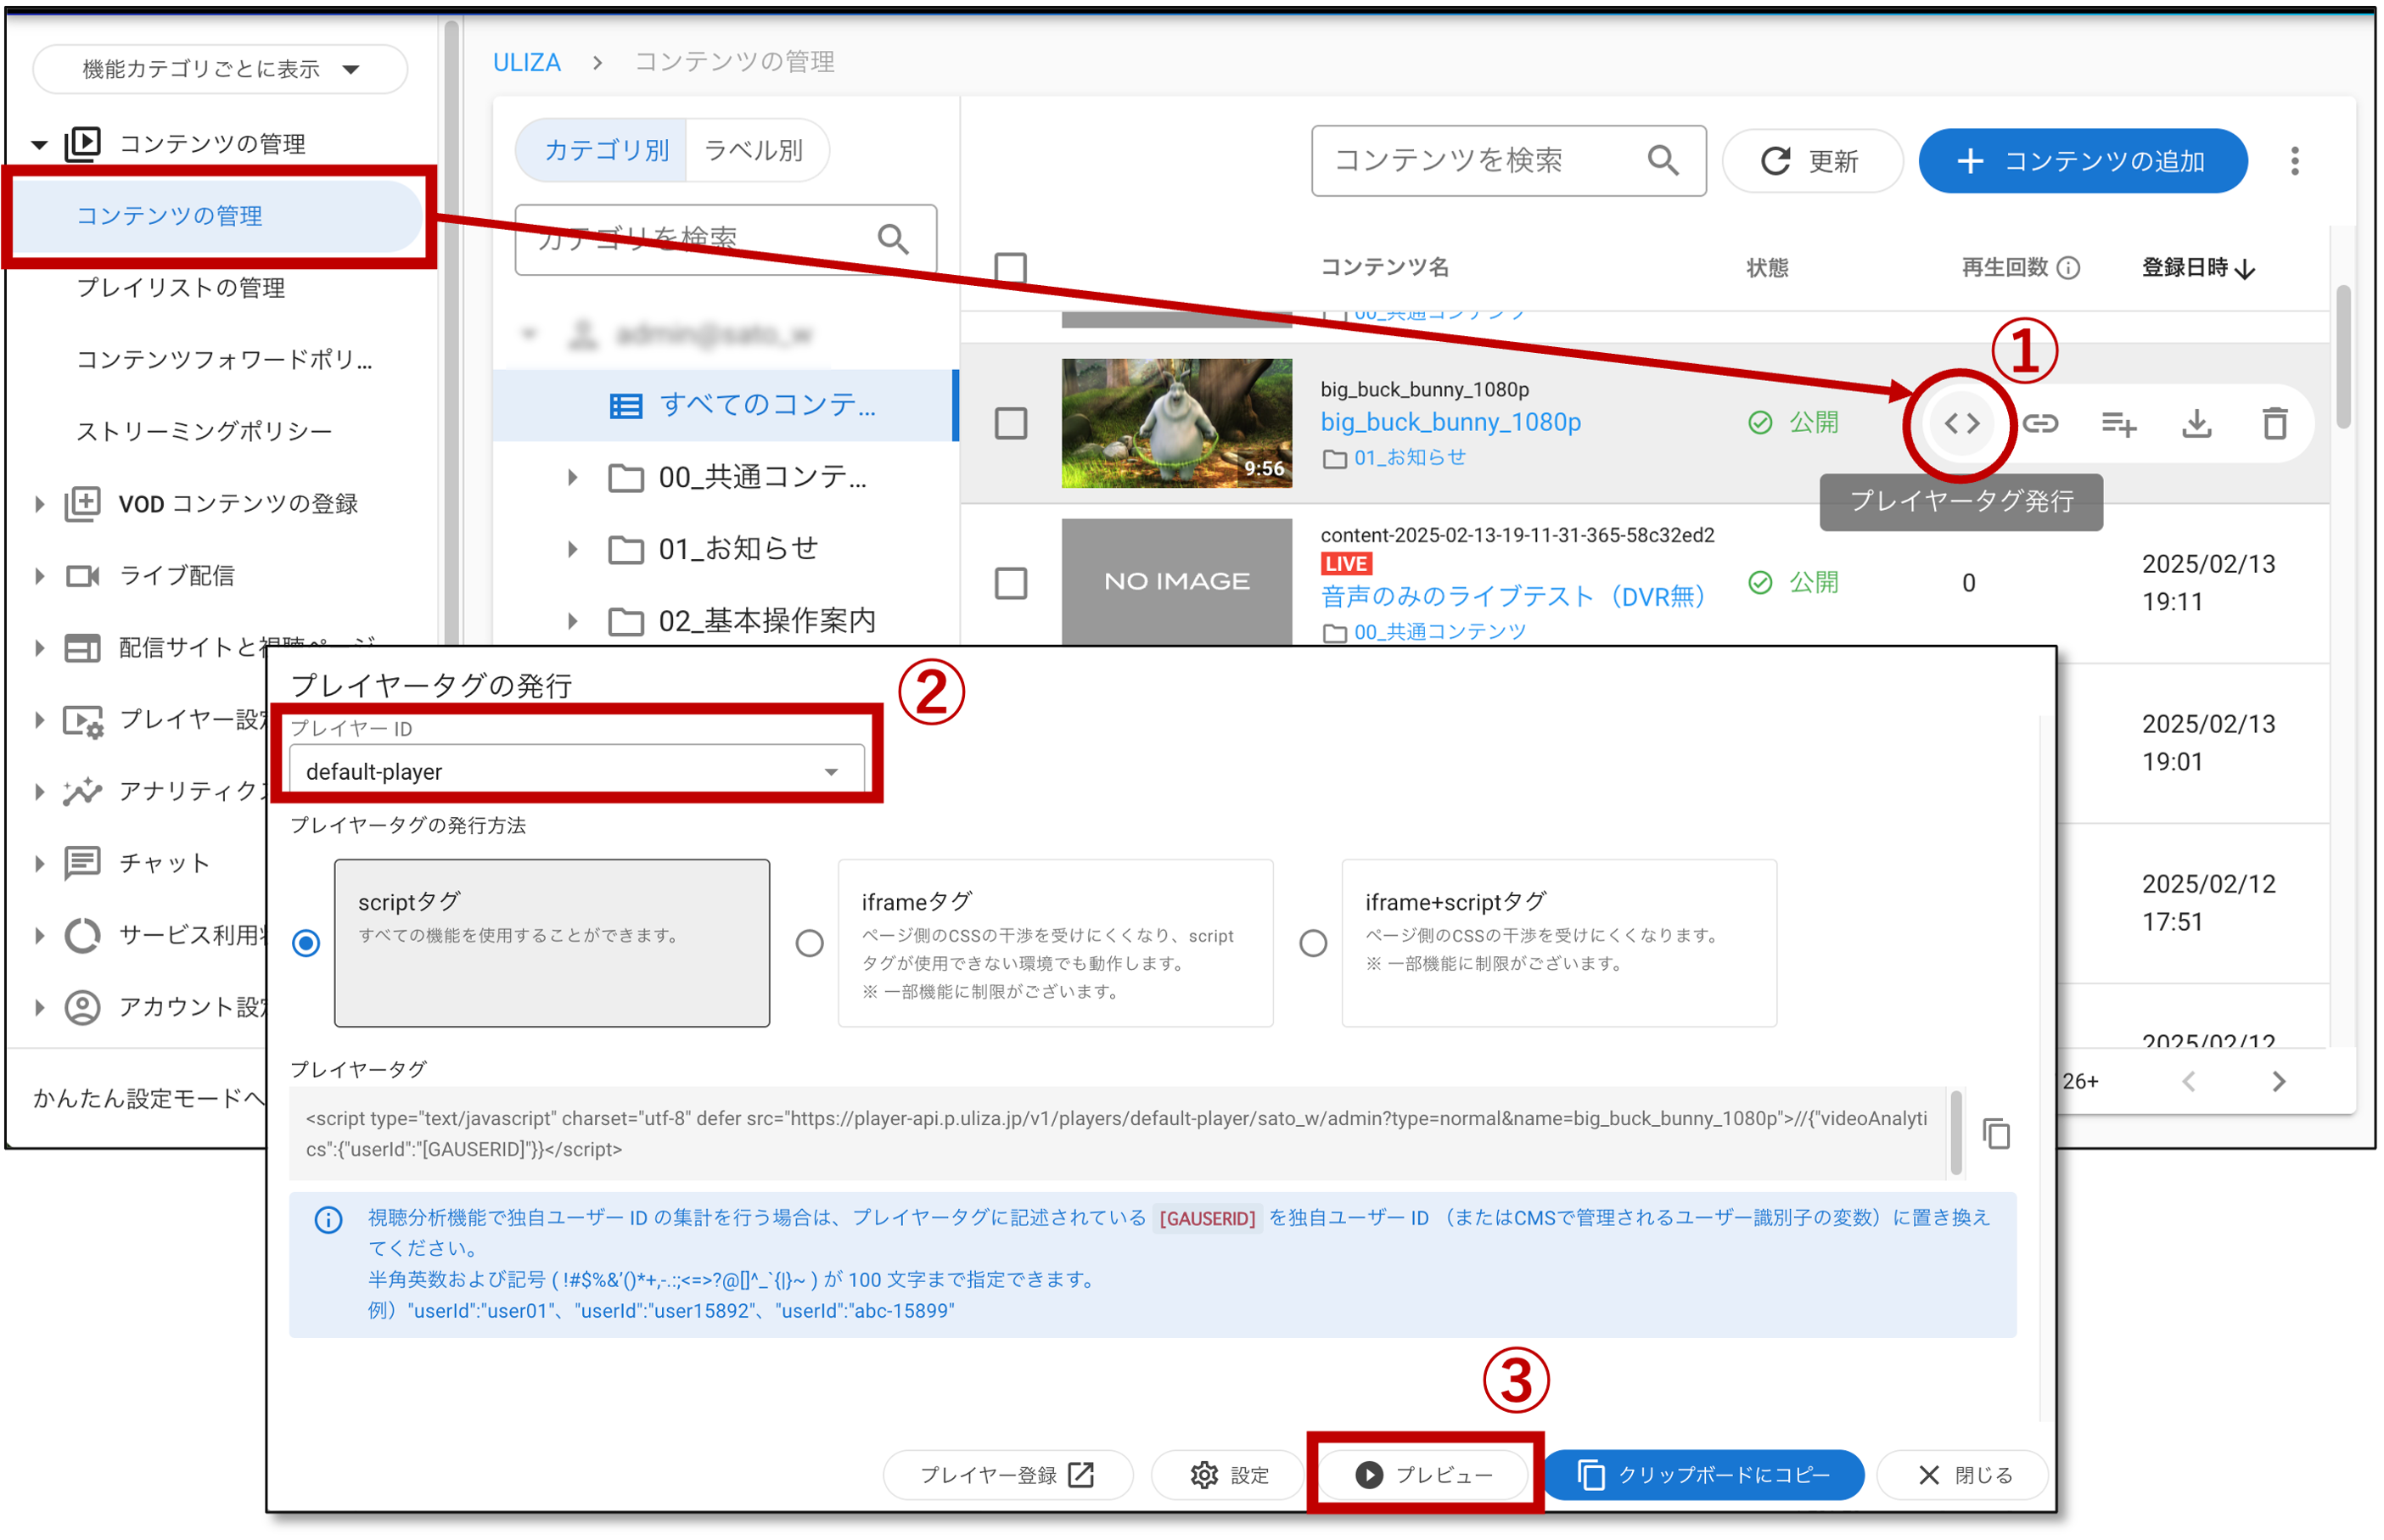Click the content management section icon
Viewport: 2384px width, 1540px height.
82,144
